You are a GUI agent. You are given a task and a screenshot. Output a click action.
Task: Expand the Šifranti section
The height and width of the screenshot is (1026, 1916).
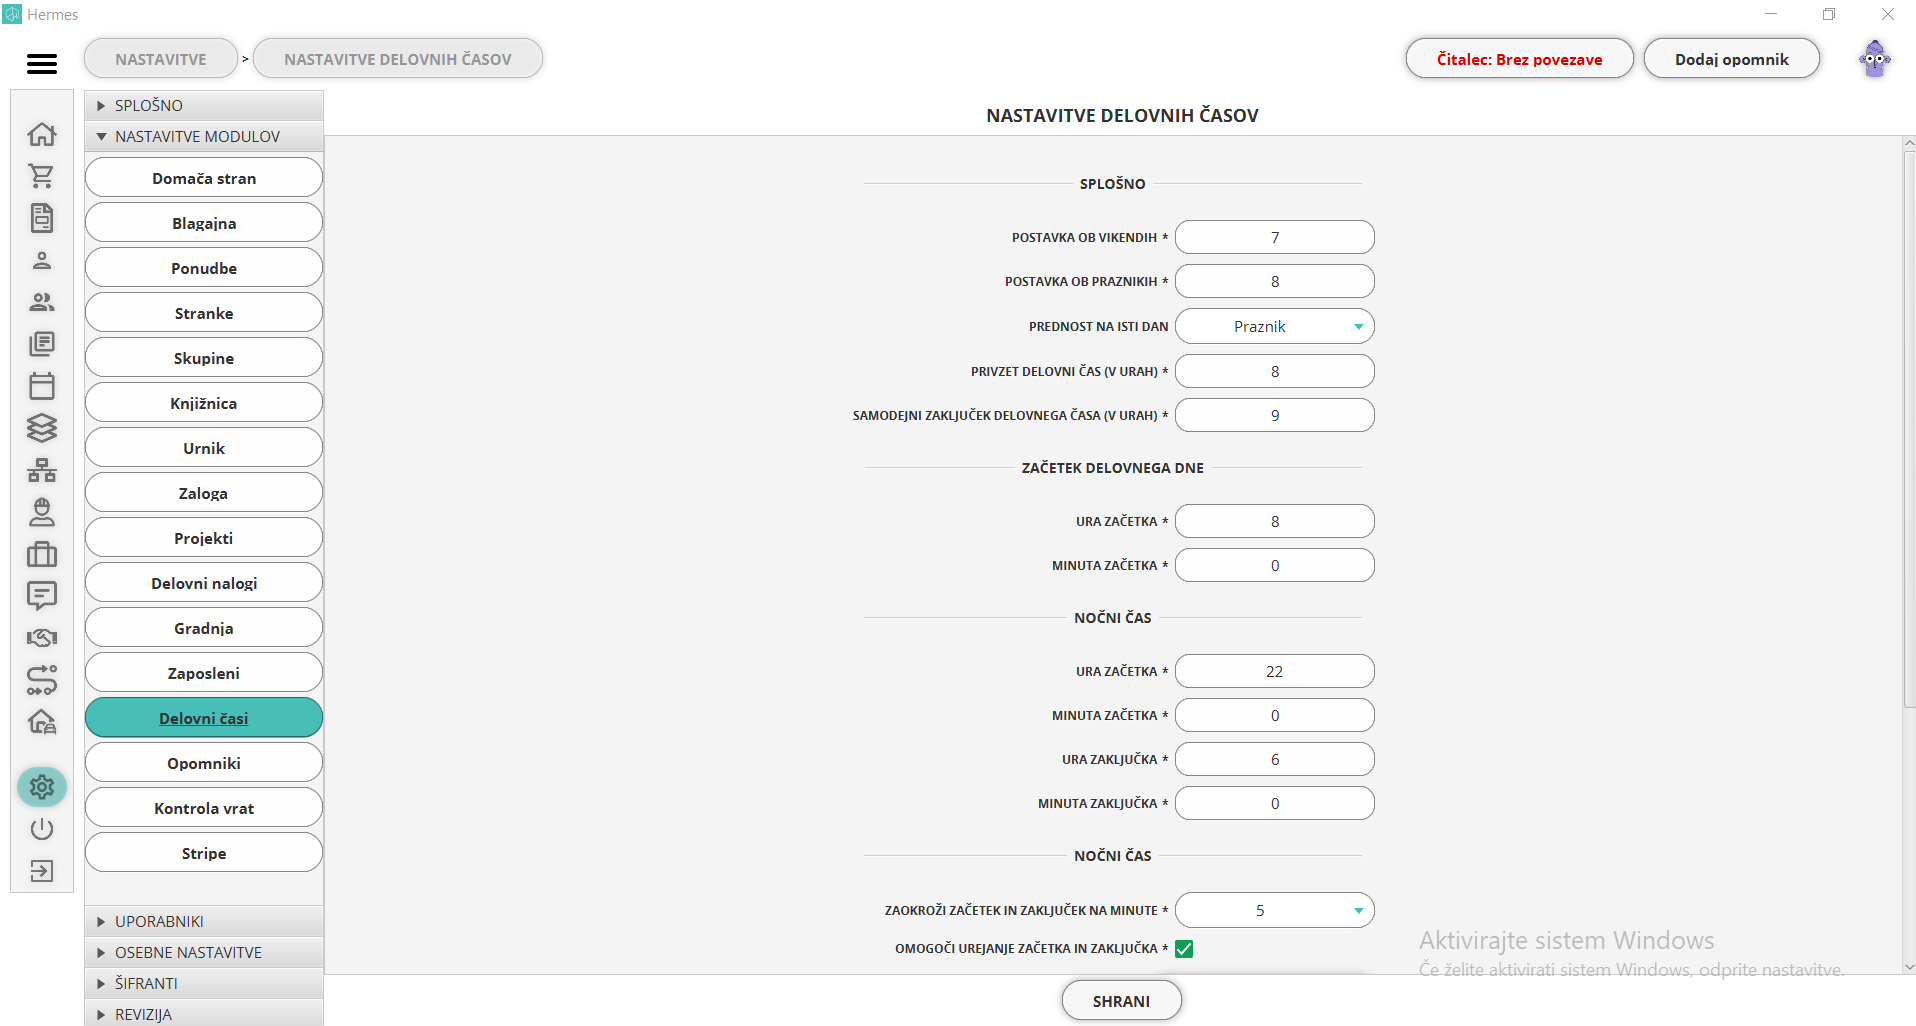pos(204,983)
